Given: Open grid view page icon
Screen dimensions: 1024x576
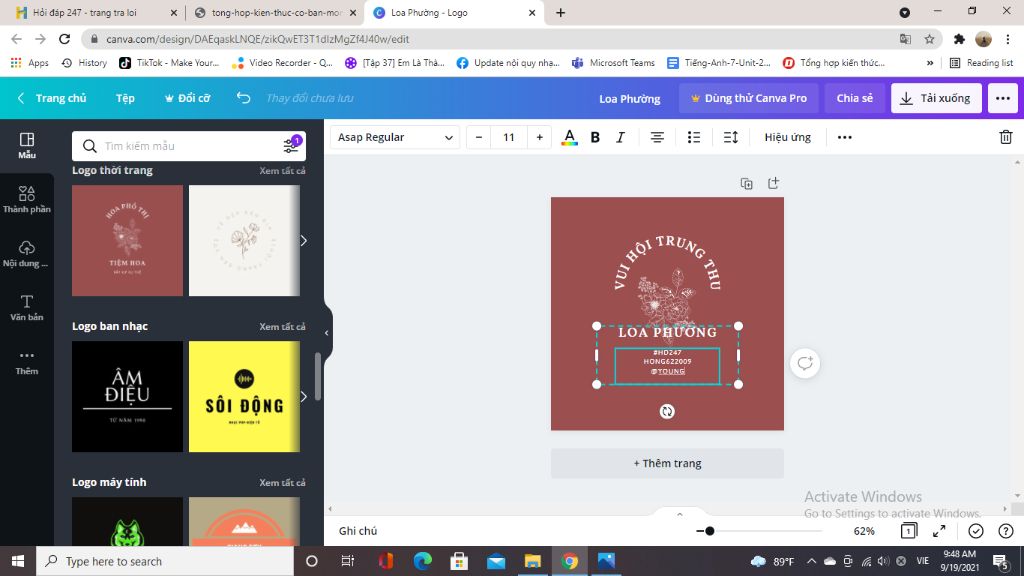Looking at the screenshot, I should [908, 531].
